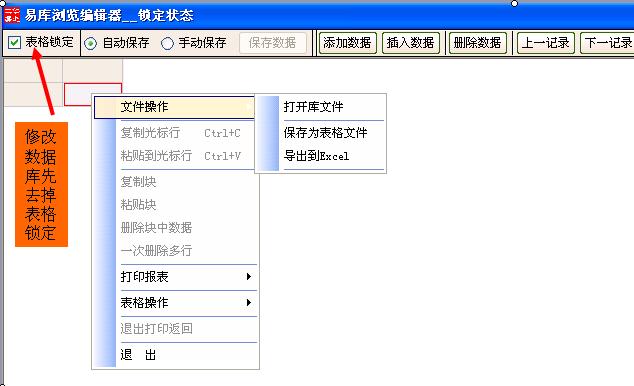Go to previous record with 上一记录

click(x=545, y=43)
